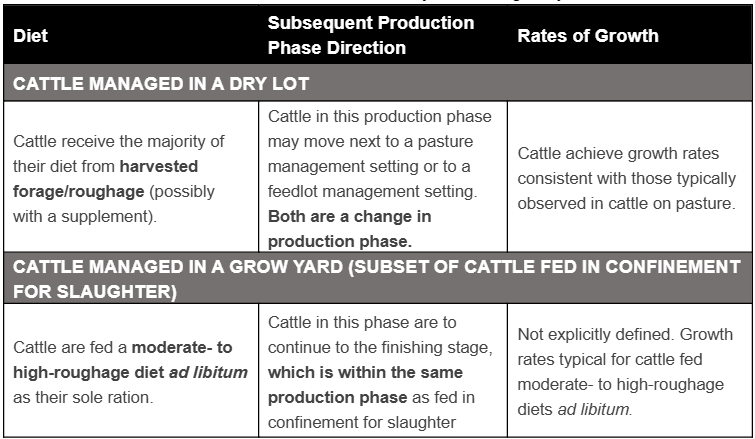Select the "Subsequent Production Phase Direction" header
The image size is (755, 439).
tap(370, 35)
